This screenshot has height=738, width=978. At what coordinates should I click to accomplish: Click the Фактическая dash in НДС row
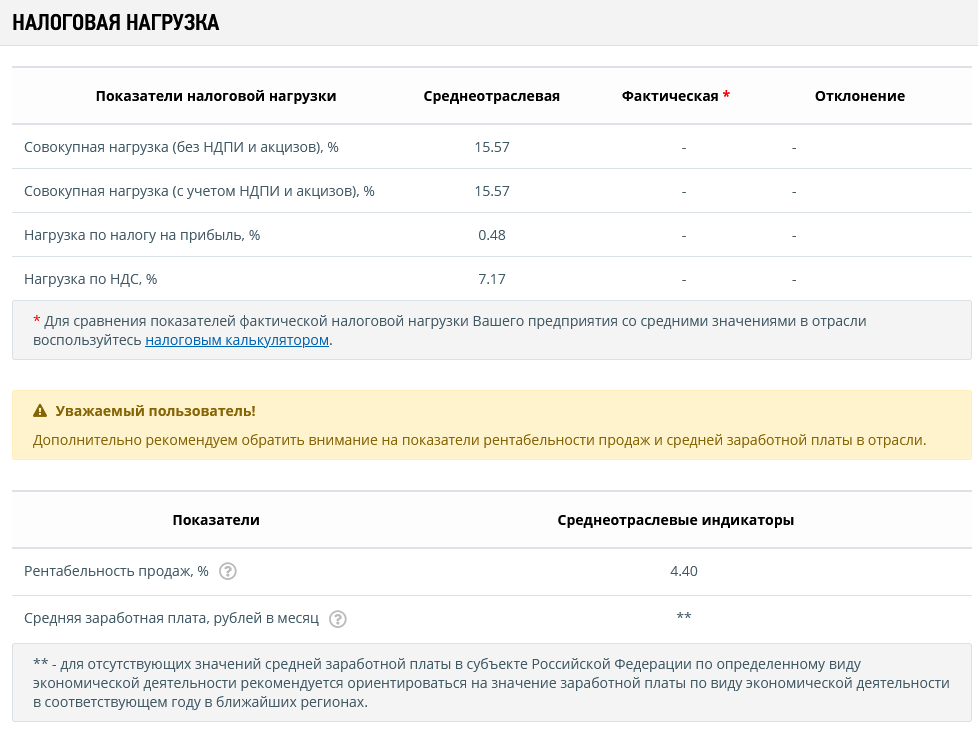pos(684,279)
